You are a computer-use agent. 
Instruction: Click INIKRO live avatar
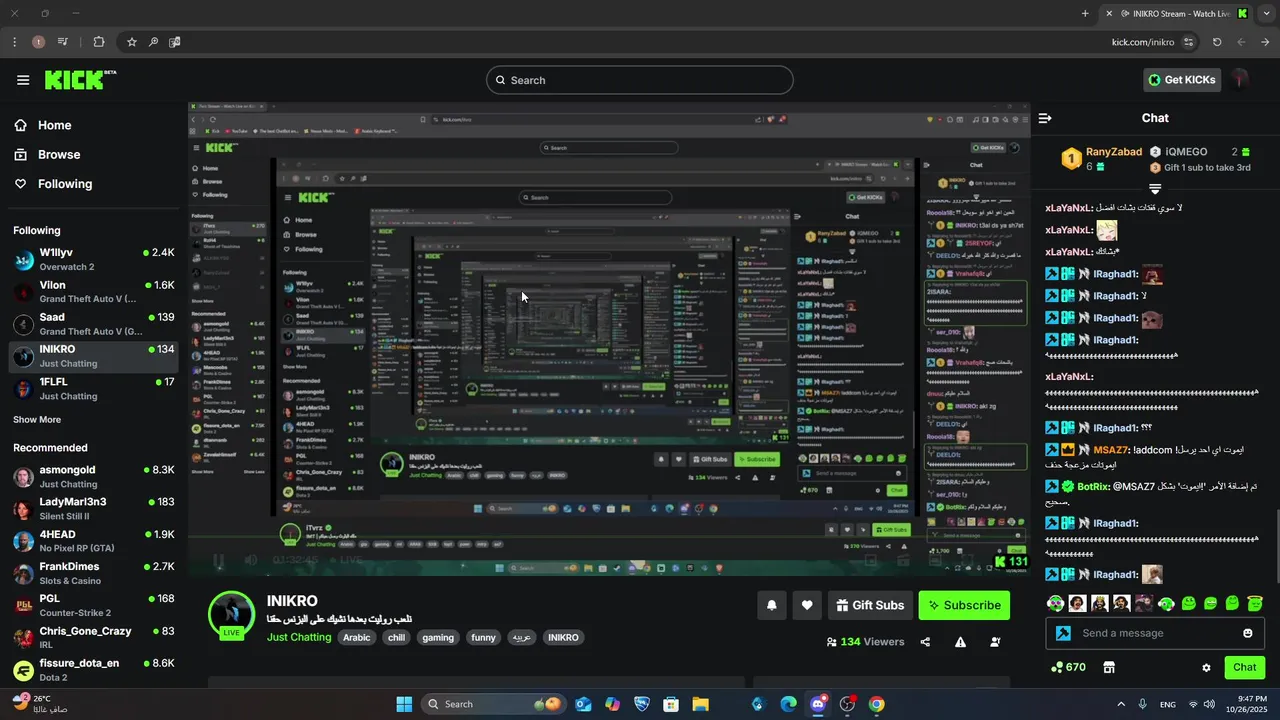coord(231,615)
